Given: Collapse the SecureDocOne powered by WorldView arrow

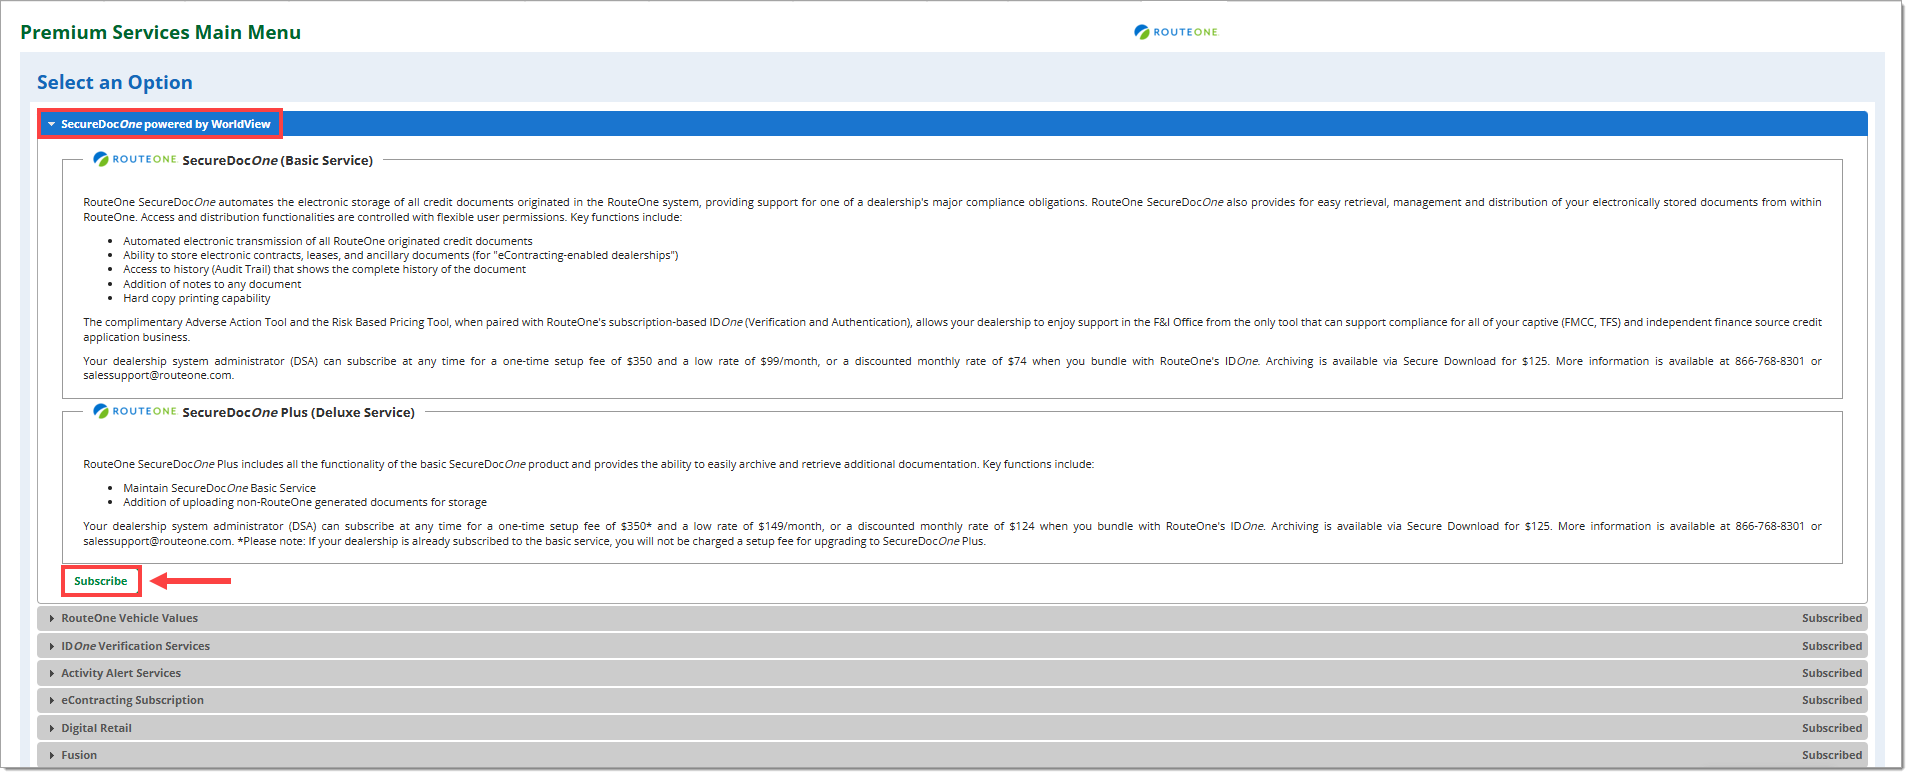Looking at the screenshot, I should (52, 124).
